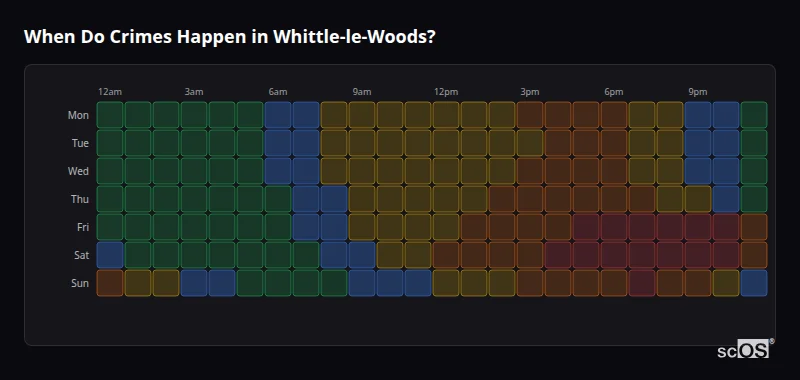Click the 6am column header
Screen dimensions: 800x380
[278, 92]
